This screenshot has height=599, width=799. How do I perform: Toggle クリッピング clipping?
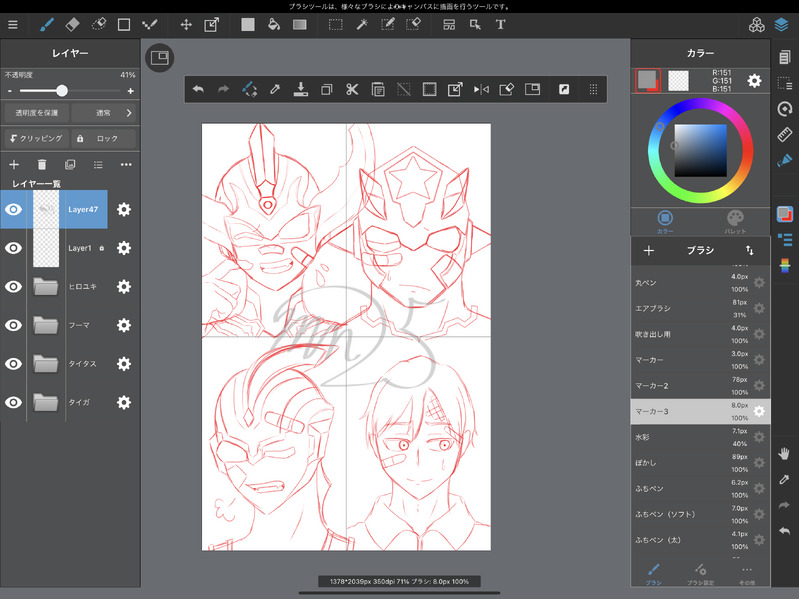pos(37,139)
